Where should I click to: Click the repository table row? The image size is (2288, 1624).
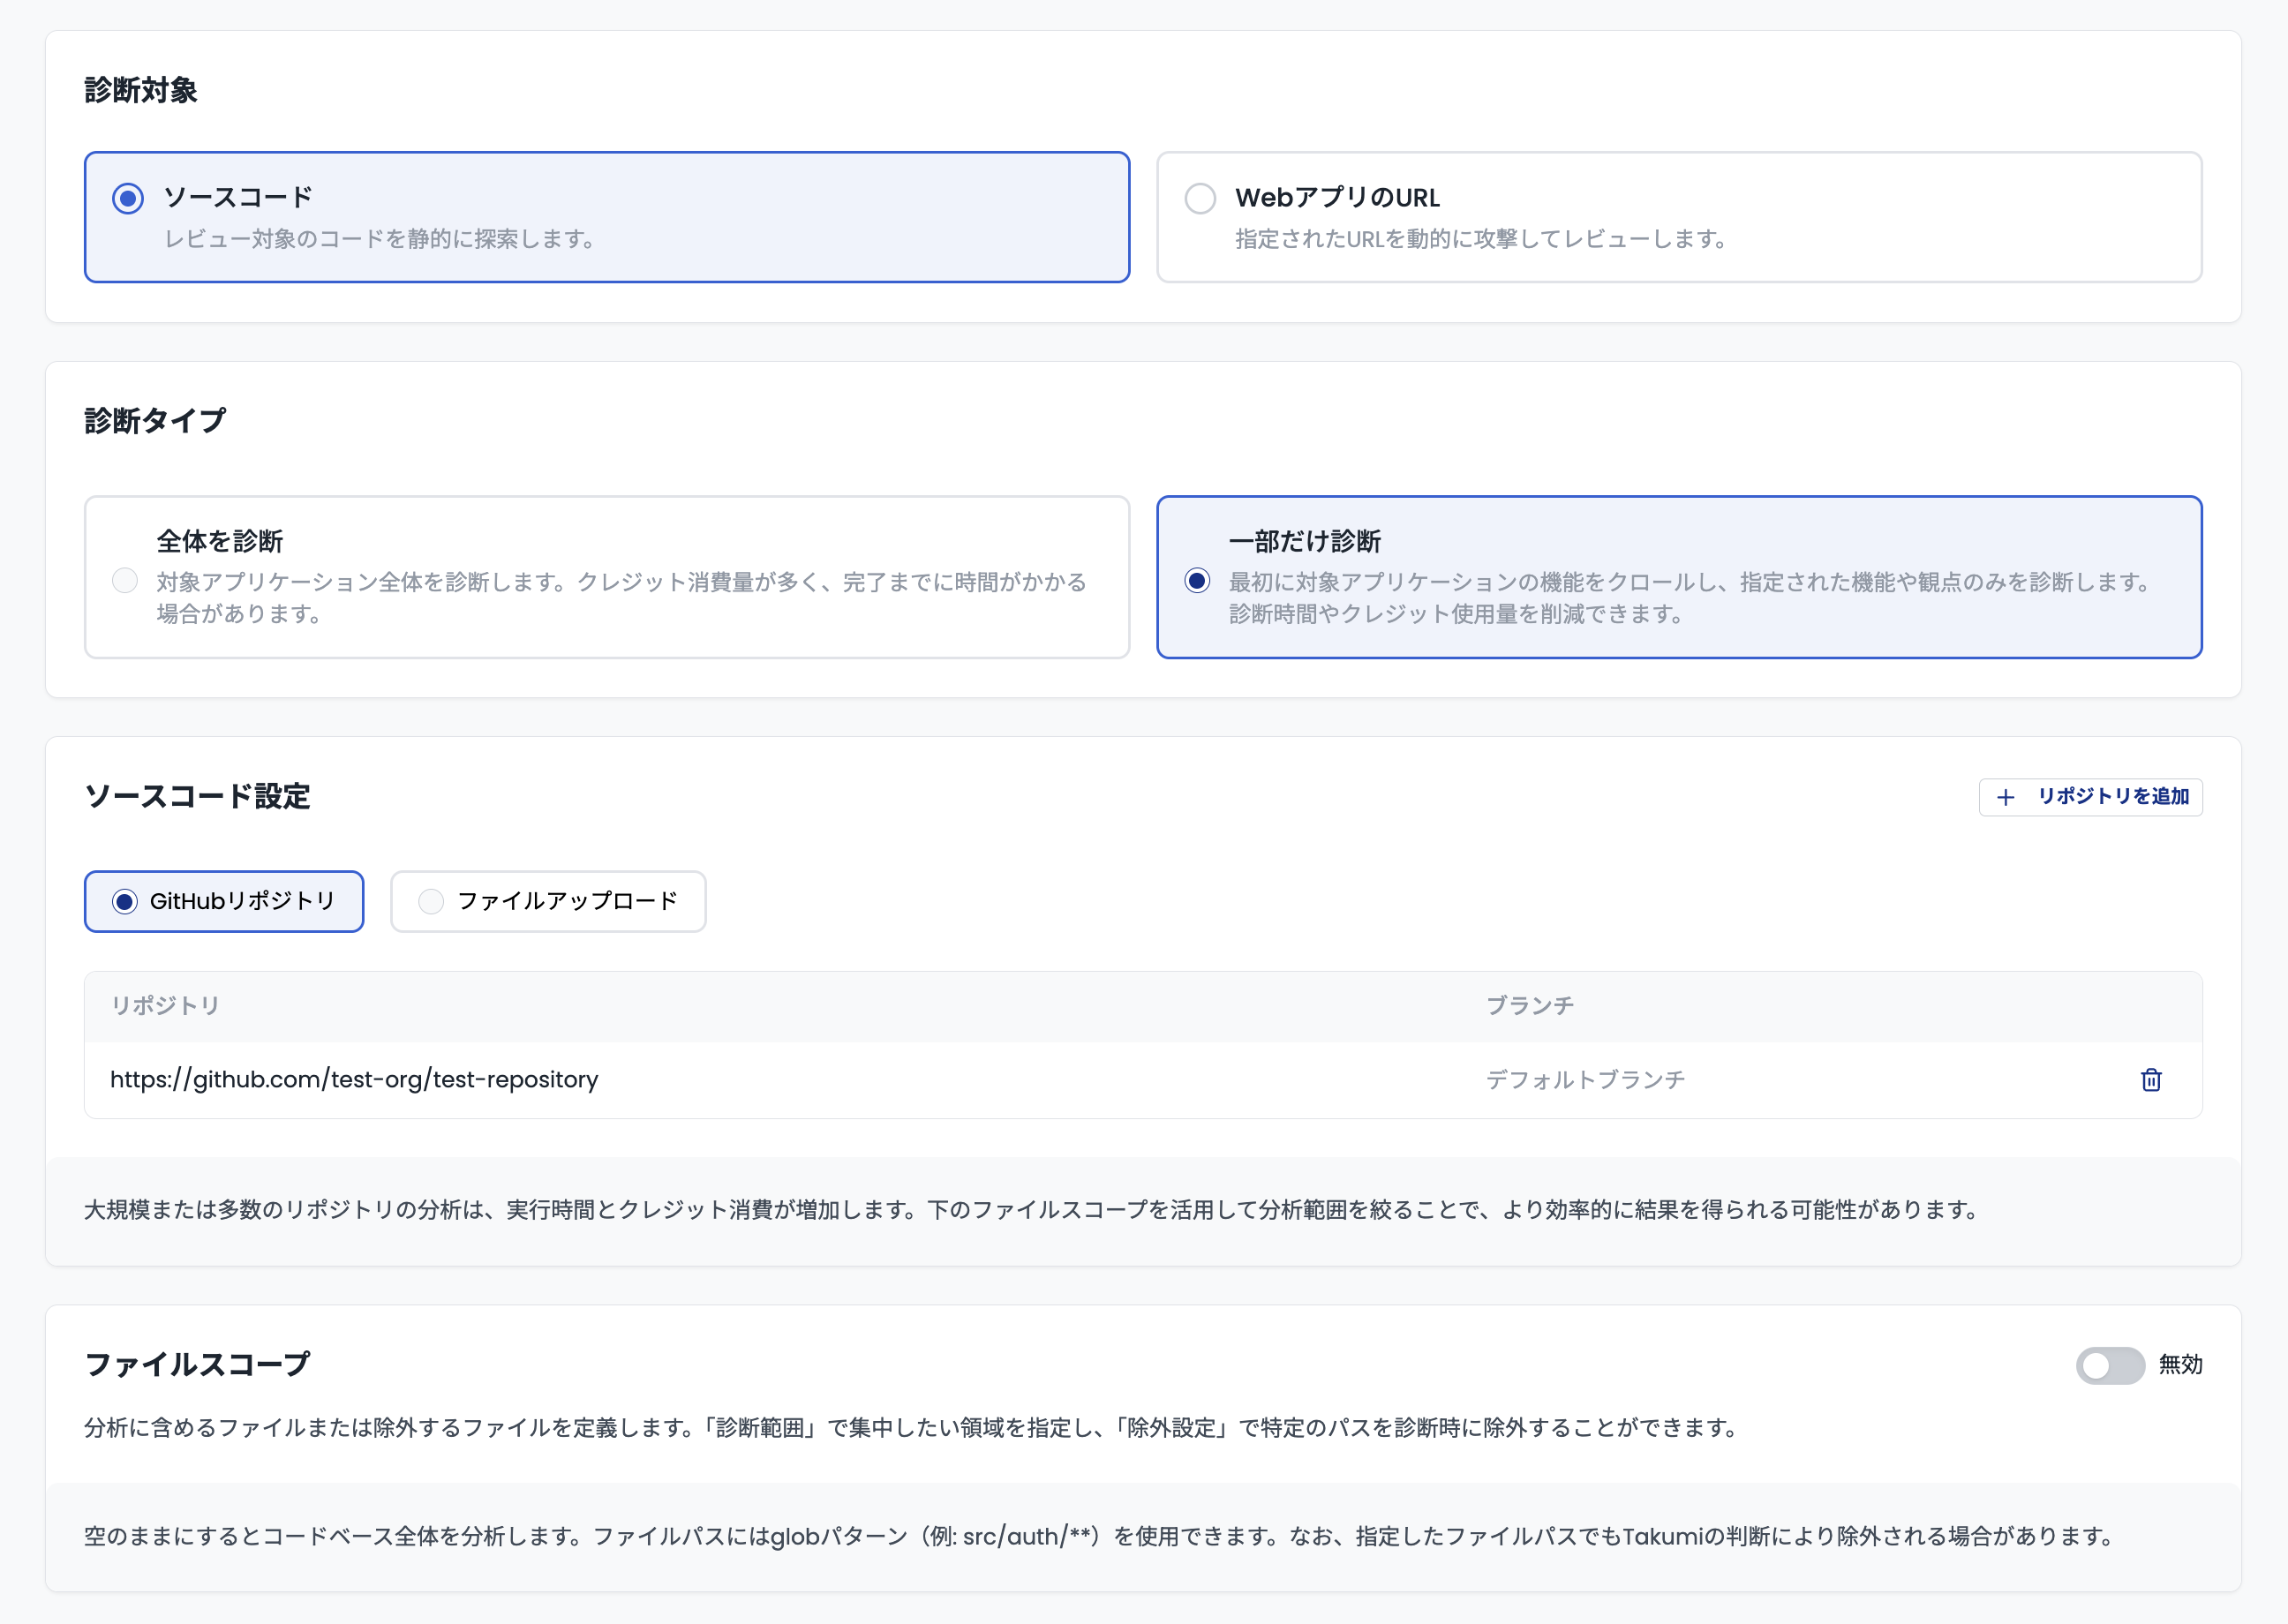[1100, 1080]
